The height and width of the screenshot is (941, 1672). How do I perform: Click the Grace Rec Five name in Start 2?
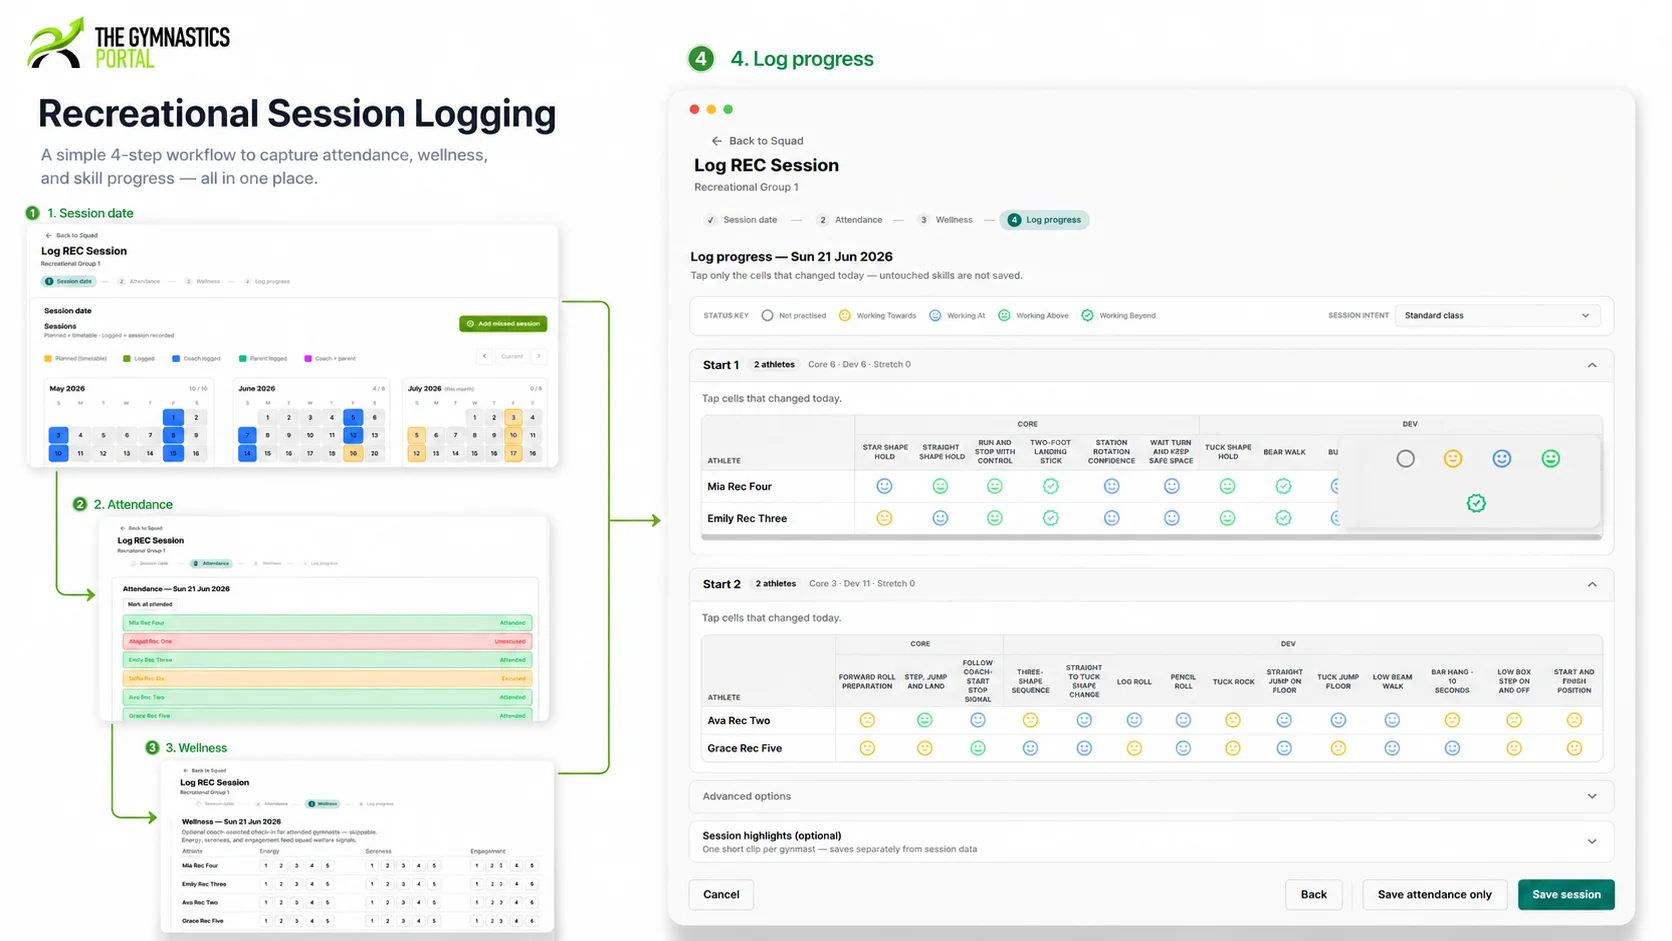pyautogui.click(x=744, y=748)
